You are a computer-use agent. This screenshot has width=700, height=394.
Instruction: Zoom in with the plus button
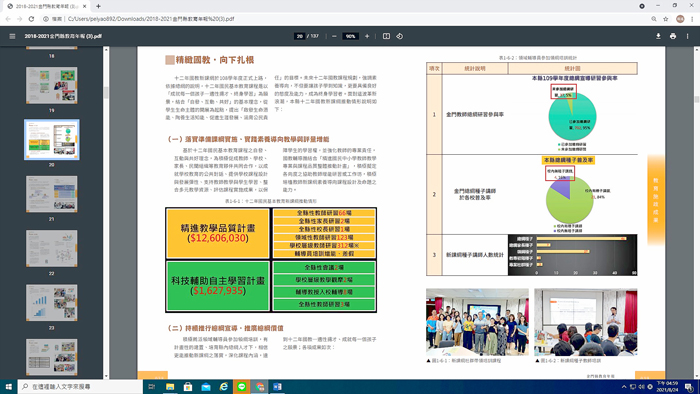pos(367,36)
